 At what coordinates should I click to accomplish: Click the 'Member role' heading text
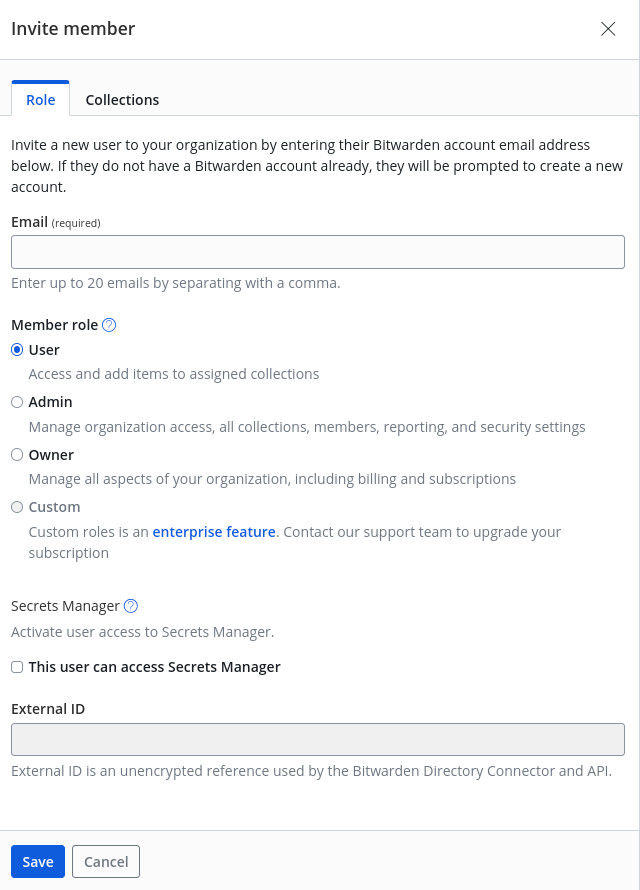point(54,325)
